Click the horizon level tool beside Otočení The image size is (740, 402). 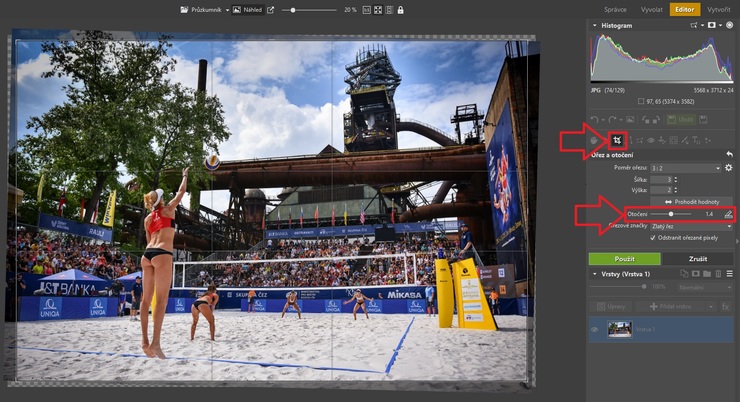pos(729,214)
